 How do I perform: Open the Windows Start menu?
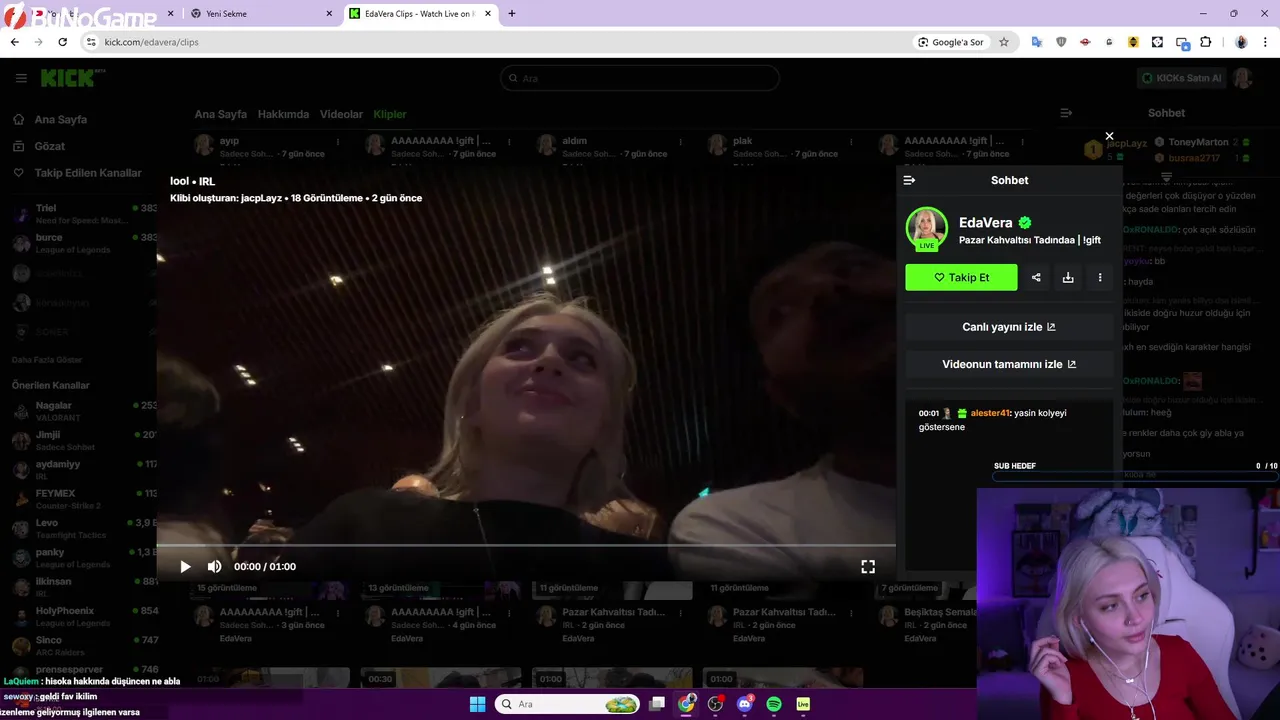477,704
